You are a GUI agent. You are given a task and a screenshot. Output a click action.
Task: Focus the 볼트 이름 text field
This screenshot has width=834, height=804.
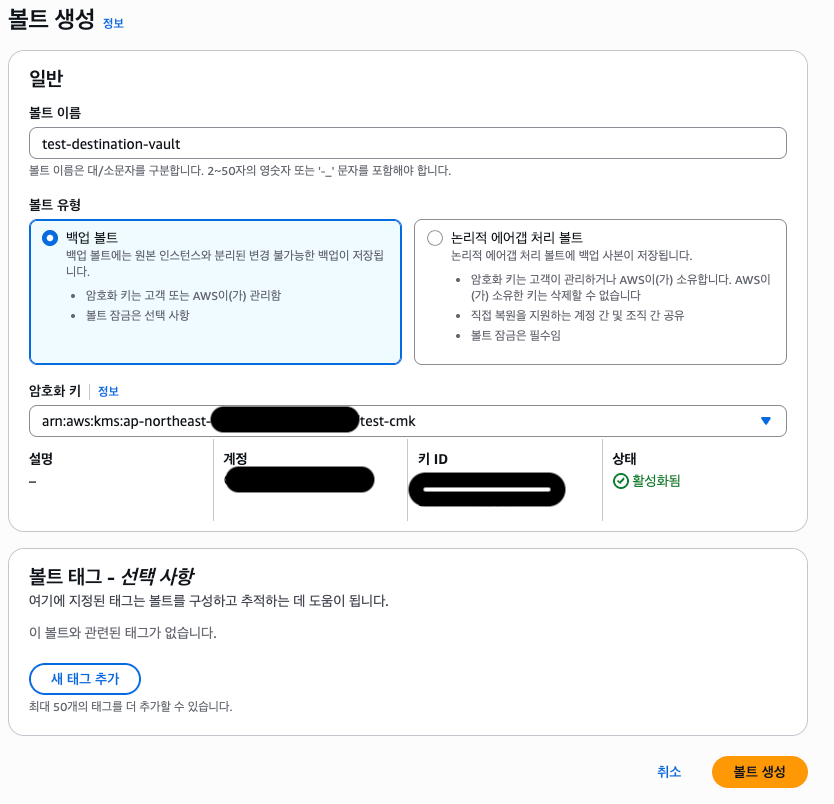pyautogui.click(x=408, y=143)
